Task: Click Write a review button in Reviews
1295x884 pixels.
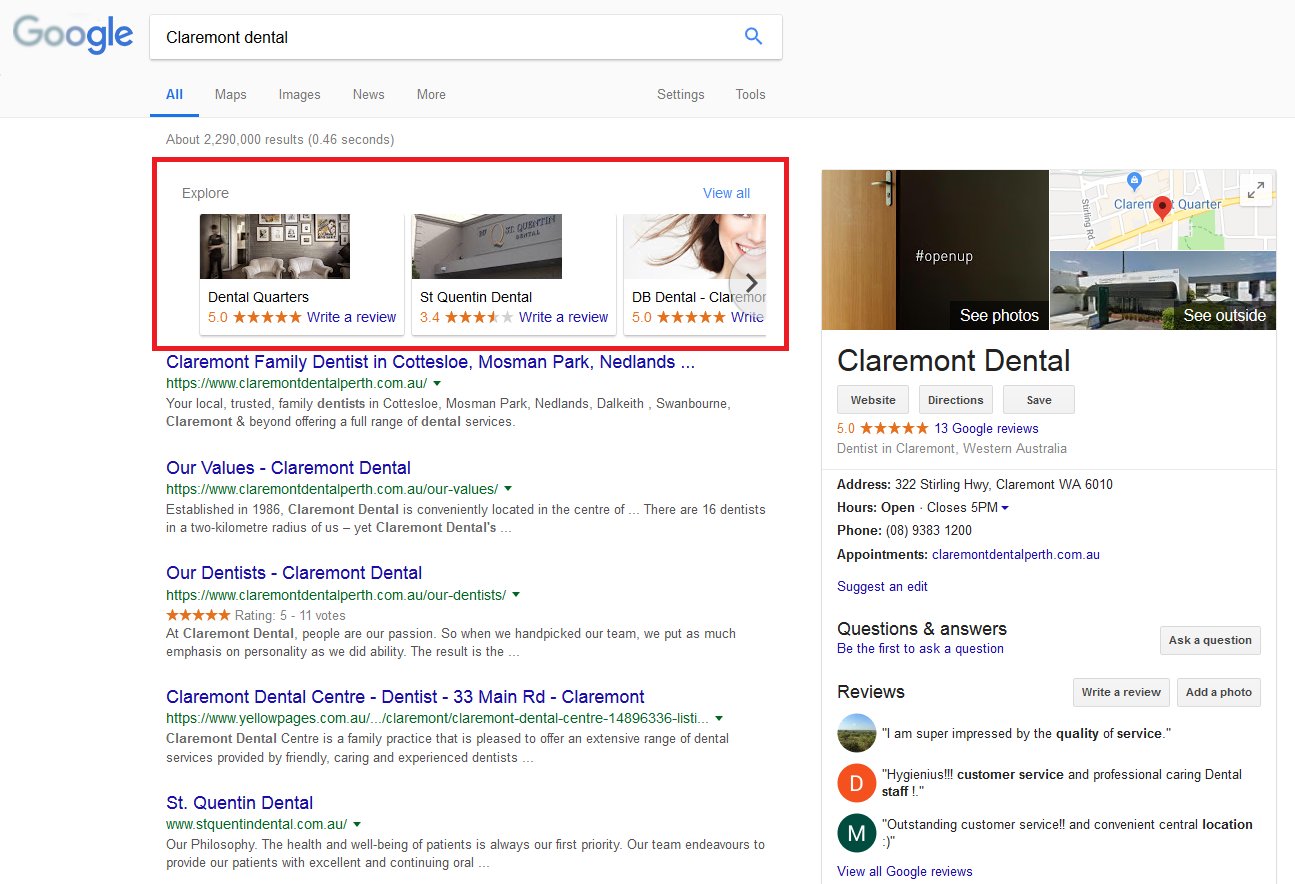Action: [x=1121, y=692]
